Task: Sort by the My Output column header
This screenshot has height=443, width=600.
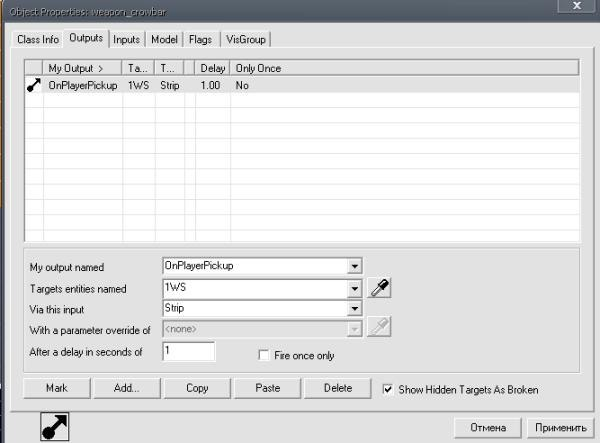Action: click(x=82, y=68)
